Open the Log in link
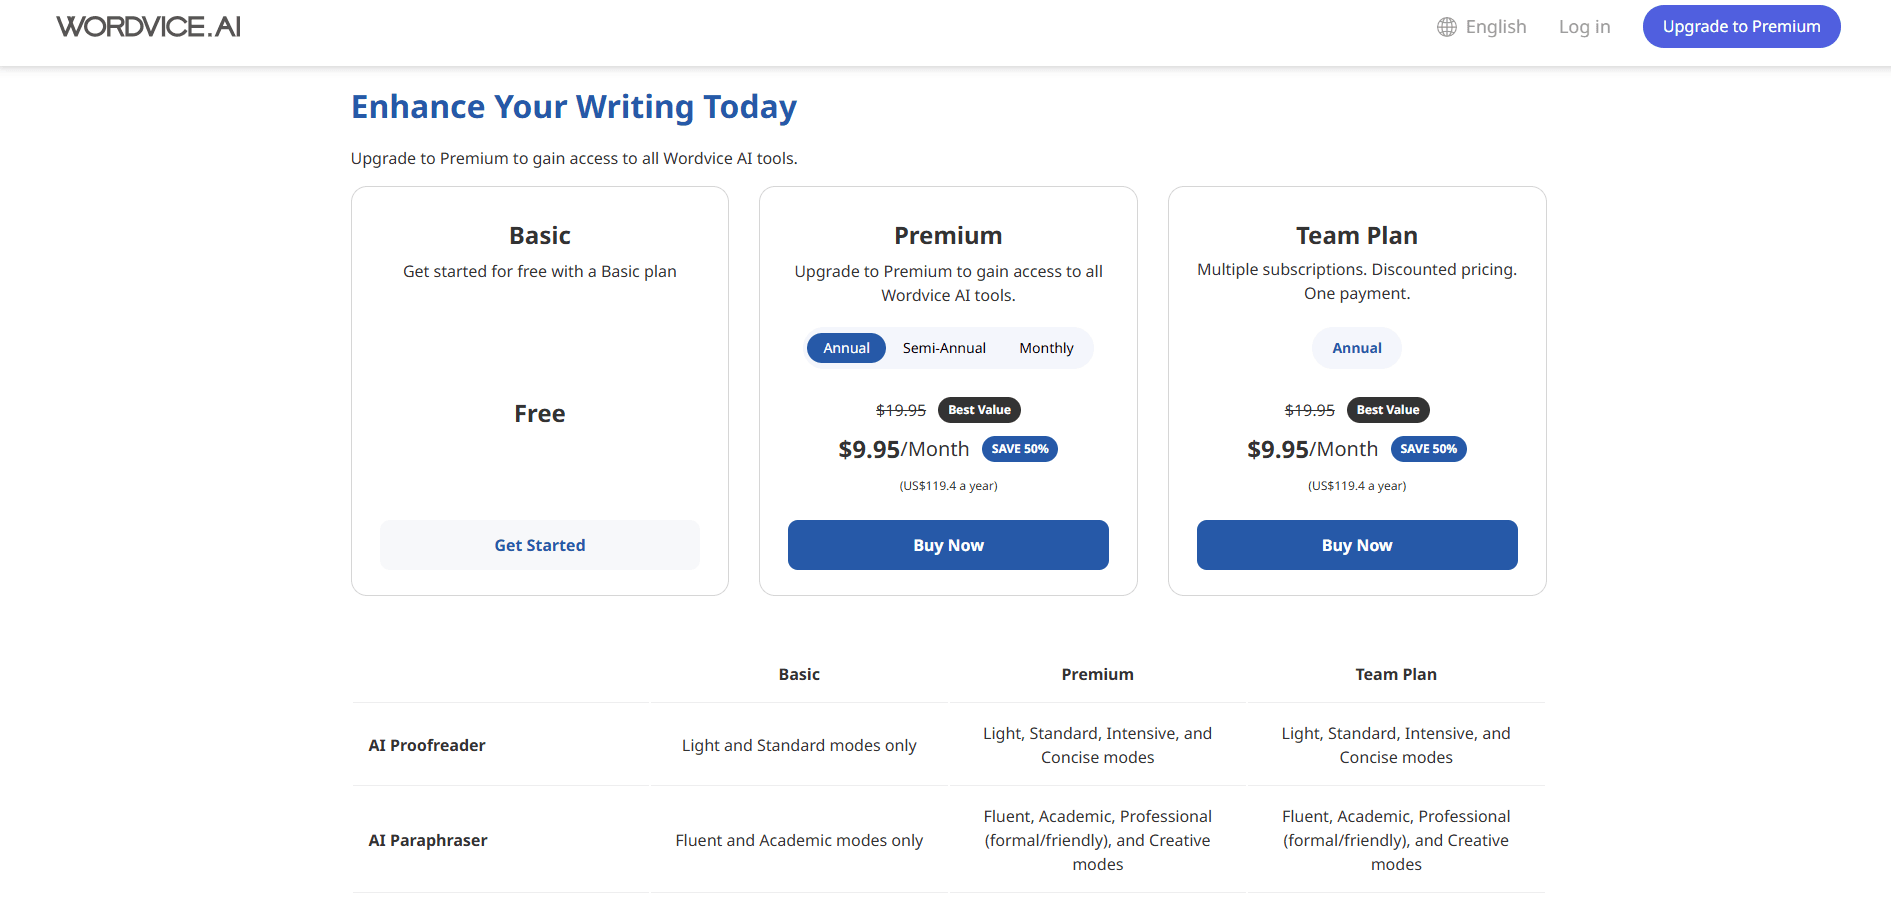This screenshot has height=905, width=1891. click(x=1584, y=27)
